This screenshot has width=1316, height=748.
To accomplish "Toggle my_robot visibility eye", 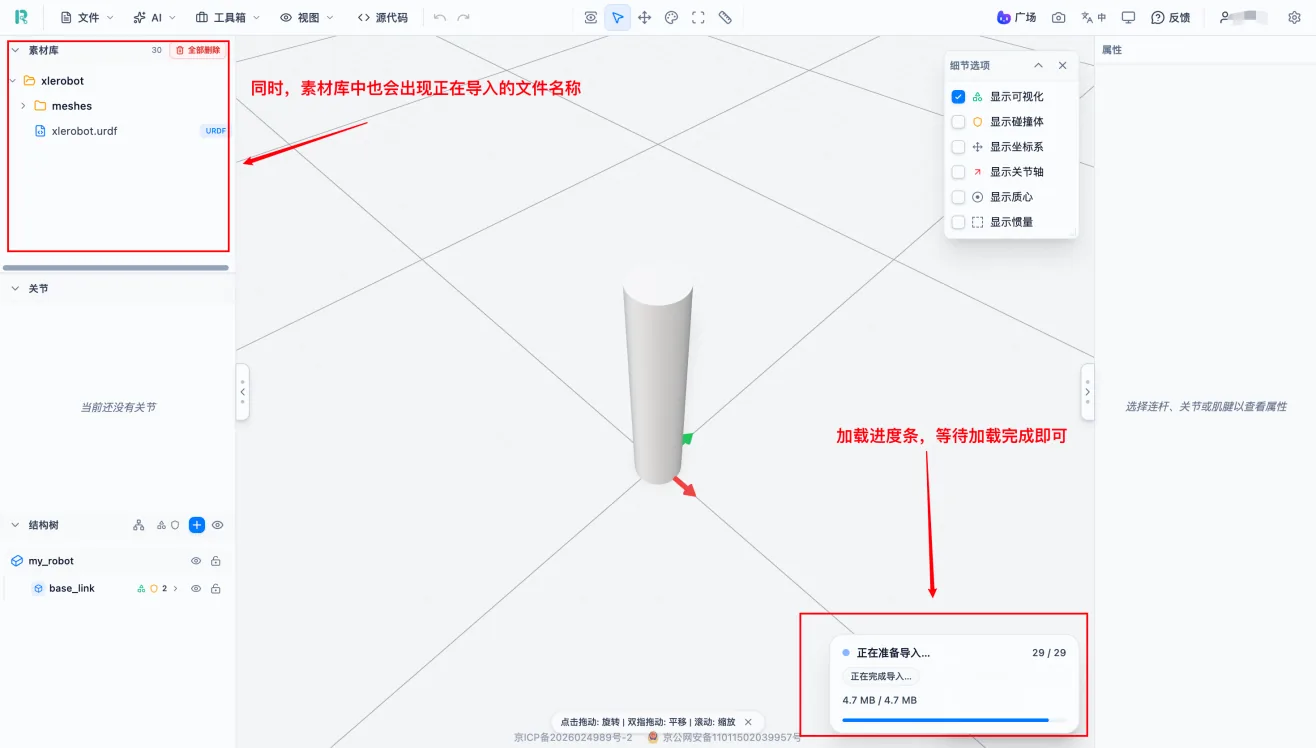I will coord(196,561).
